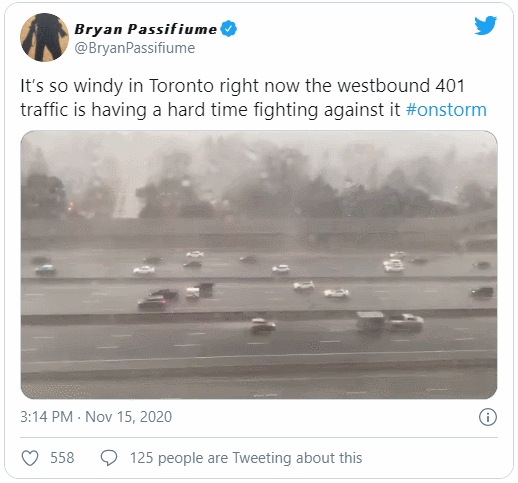Screen dimensions: 518x483
Task: Open Bryan Passifiume's profile avatar
Action: pos(44,37)
